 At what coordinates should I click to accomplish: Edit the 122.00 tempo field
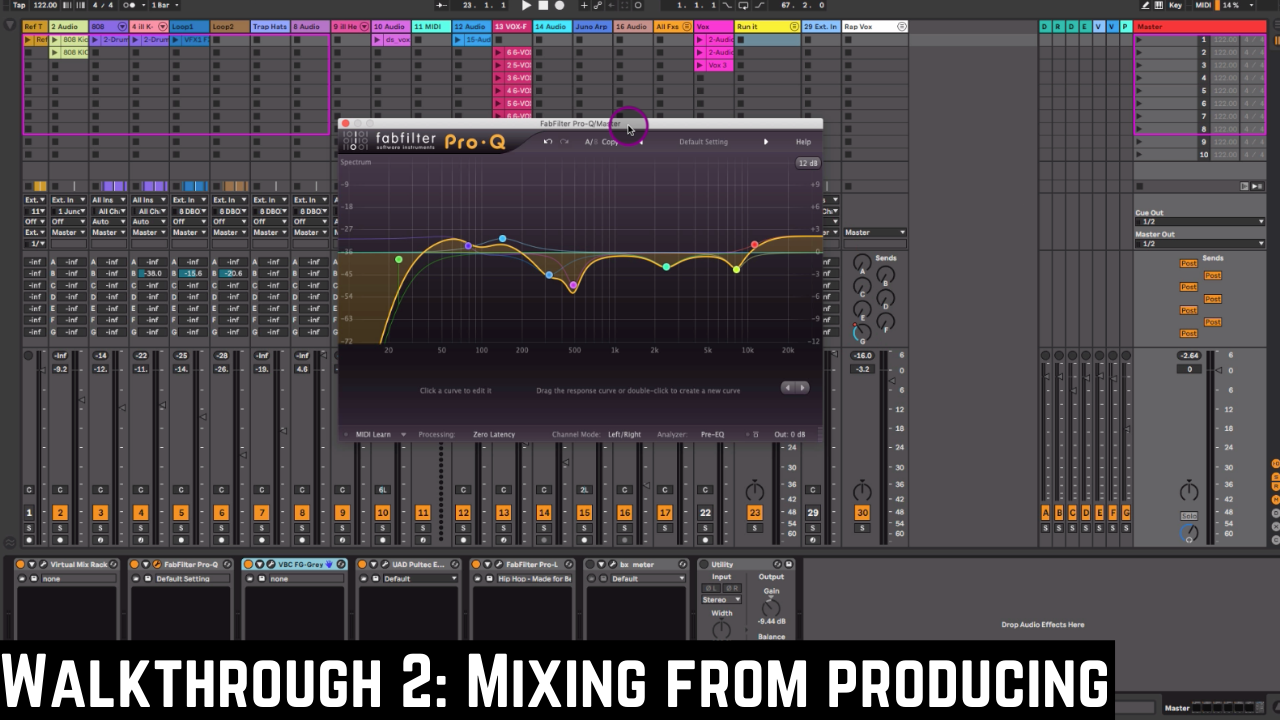(45, 5)
